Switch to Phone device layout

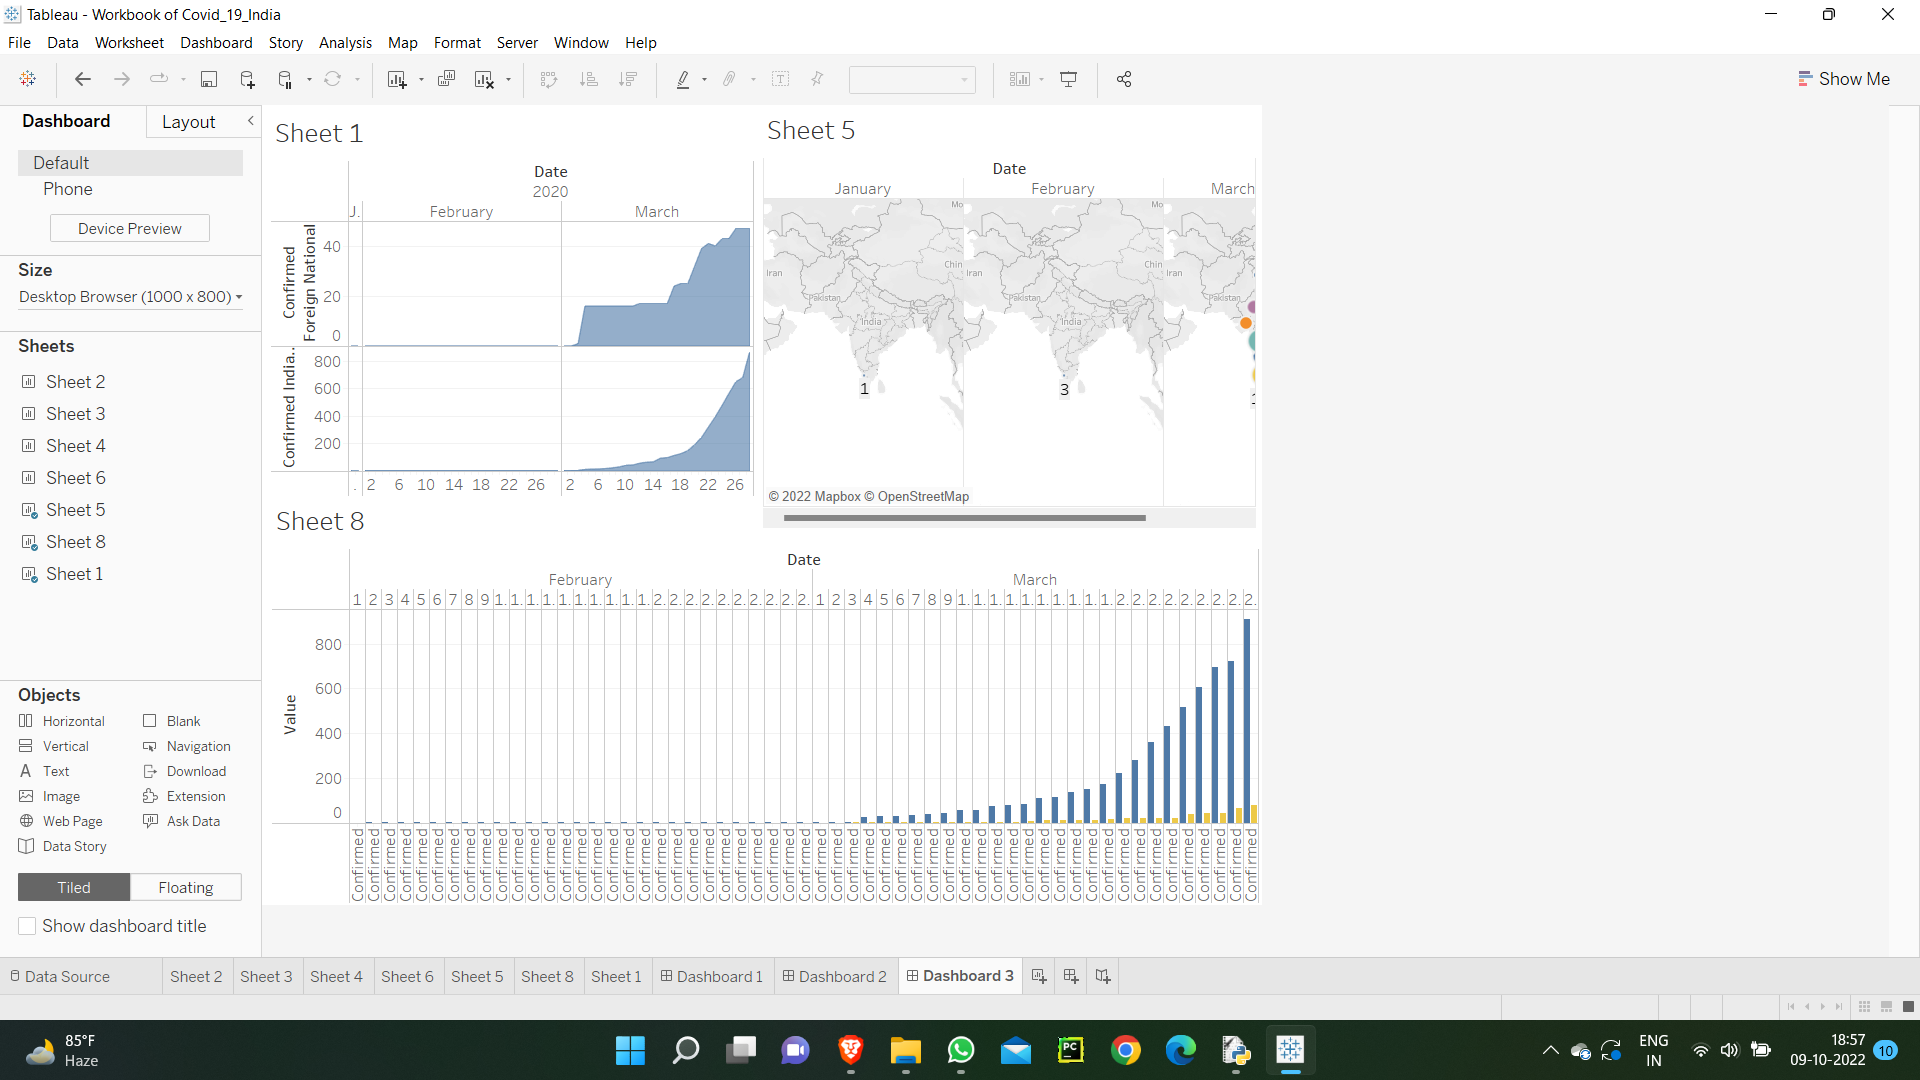pyautogui.click(x=67, y=189)
